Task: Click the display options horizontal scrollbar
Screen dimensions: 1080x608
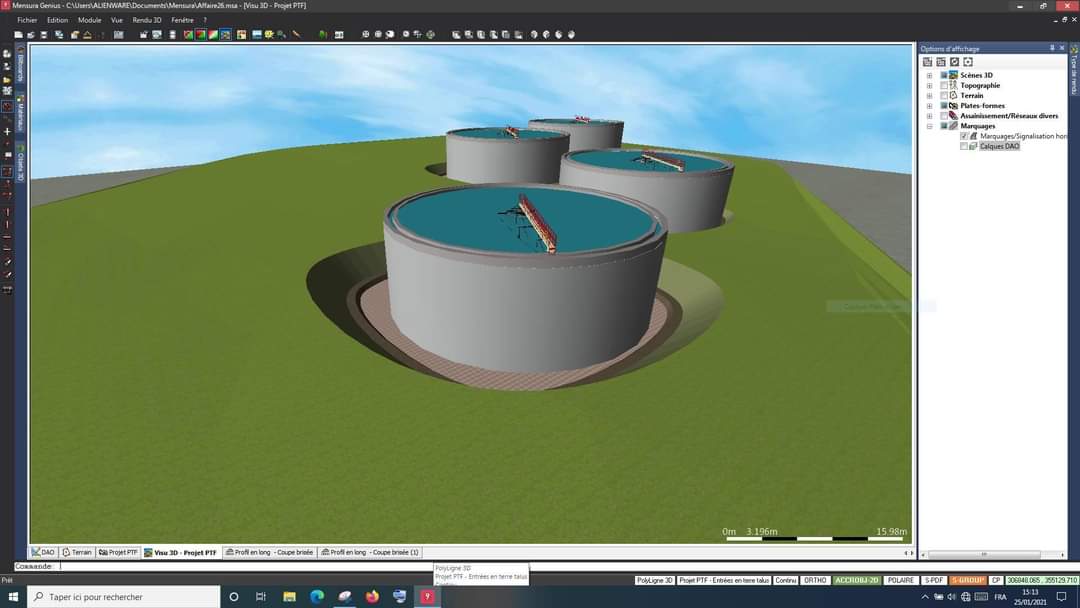Action: coord(984,554)
